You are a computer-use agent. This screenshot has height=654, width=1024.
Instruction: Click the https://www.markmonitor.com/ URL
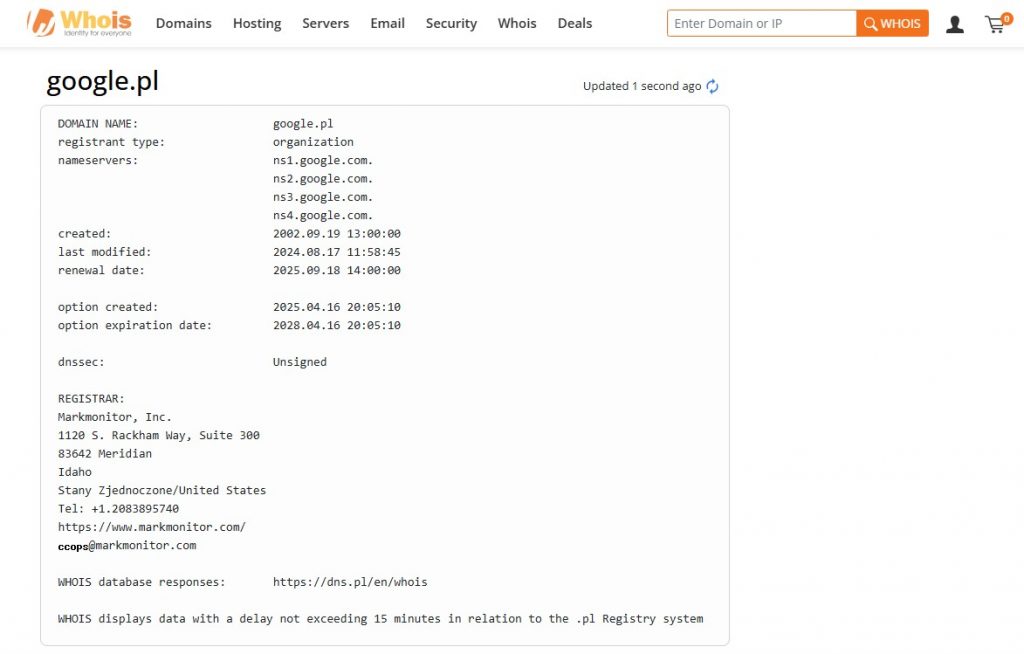pyautogui.click(x=152, y=527)
